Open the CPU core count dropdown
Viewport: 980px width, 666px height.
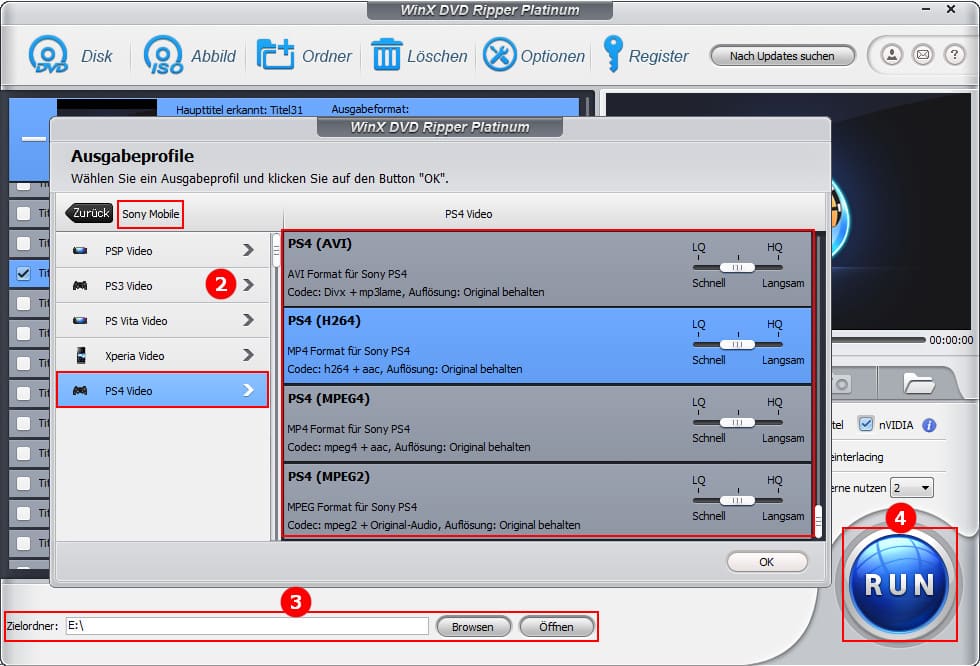click(911, 488)
